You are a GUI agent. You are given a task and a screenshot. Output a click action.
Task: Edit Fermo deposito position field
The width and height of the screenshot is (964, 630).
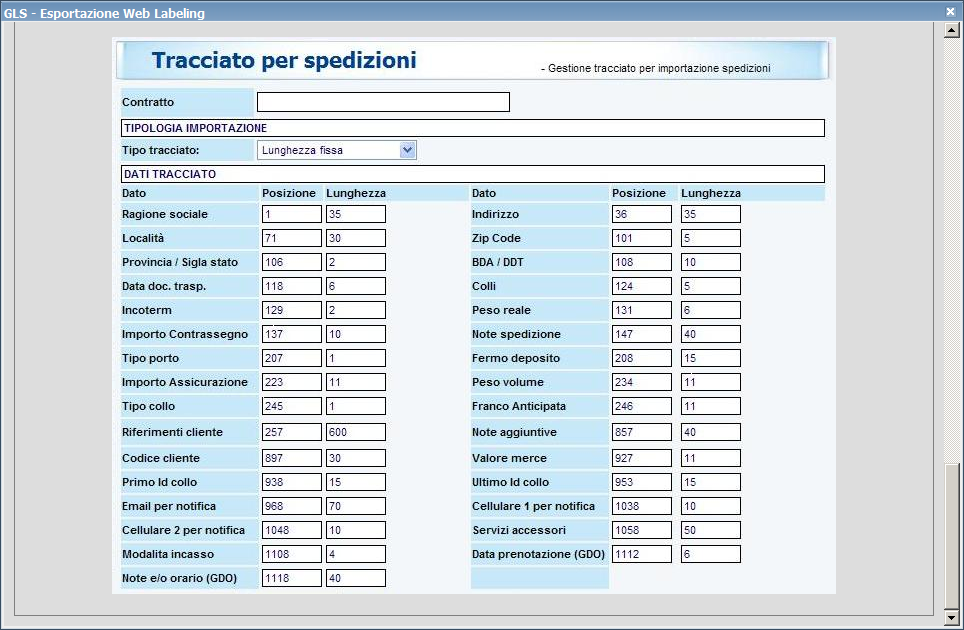pos(642,358)
